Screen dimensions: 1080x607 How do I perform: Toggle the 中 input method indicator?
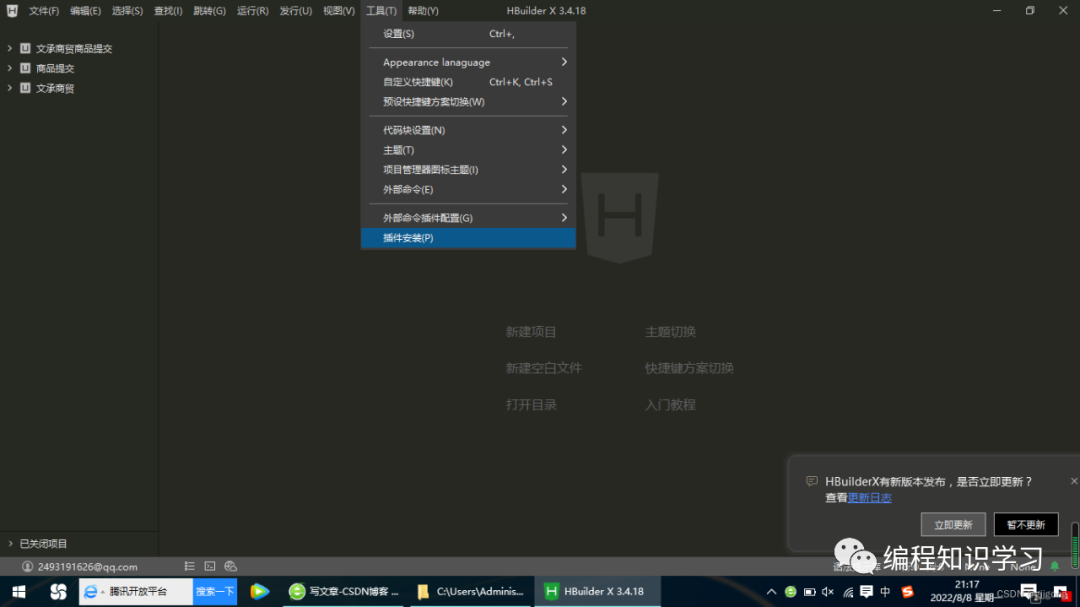884,591
